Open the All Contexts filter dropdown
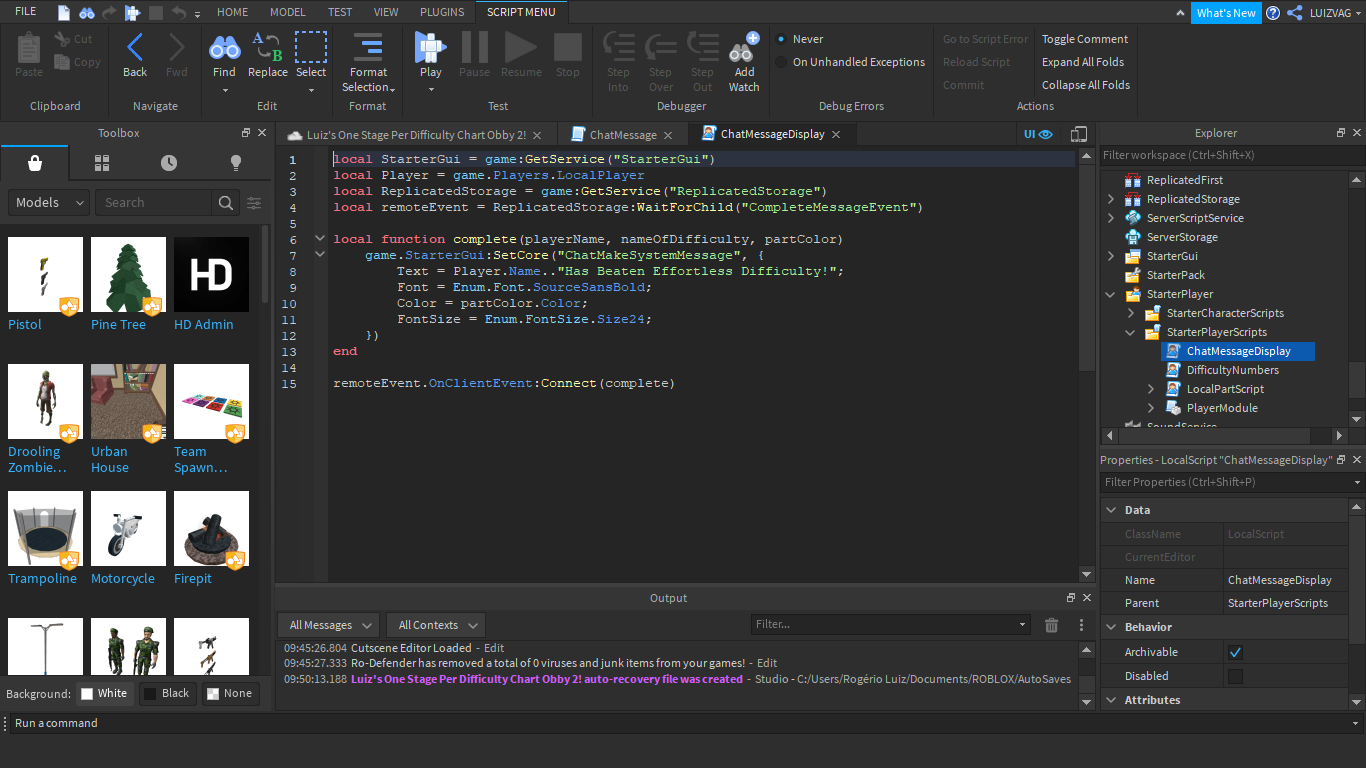Screen dimensions: 1366x768 (436, 625)
